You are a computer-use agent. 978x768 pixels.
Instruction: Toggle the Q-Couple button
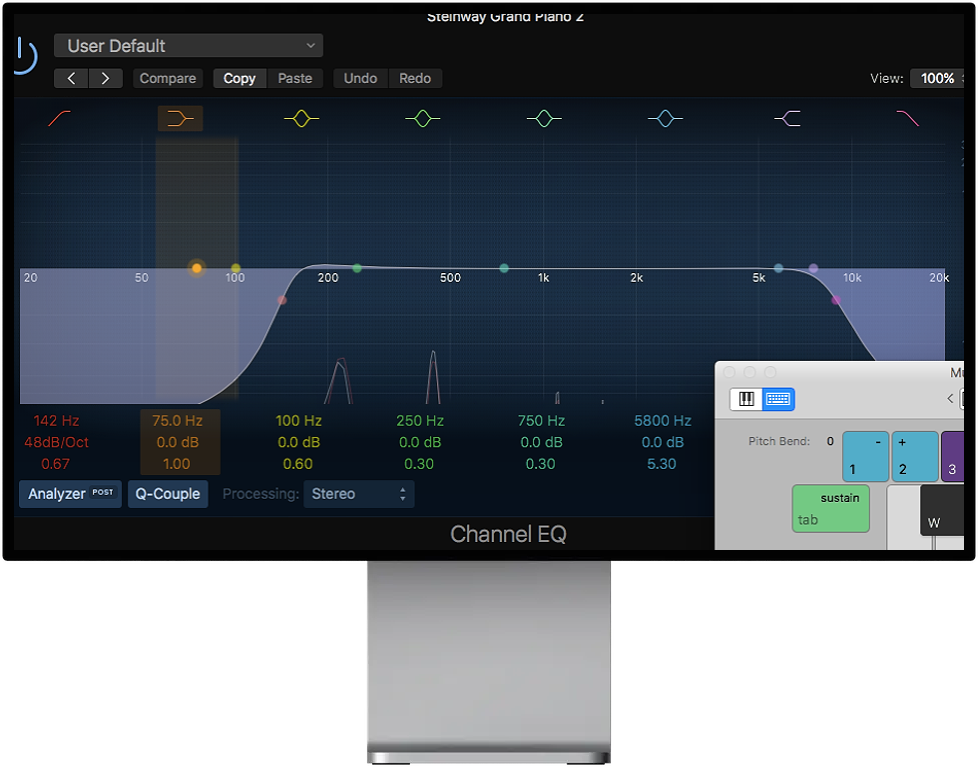click(168, 494)
